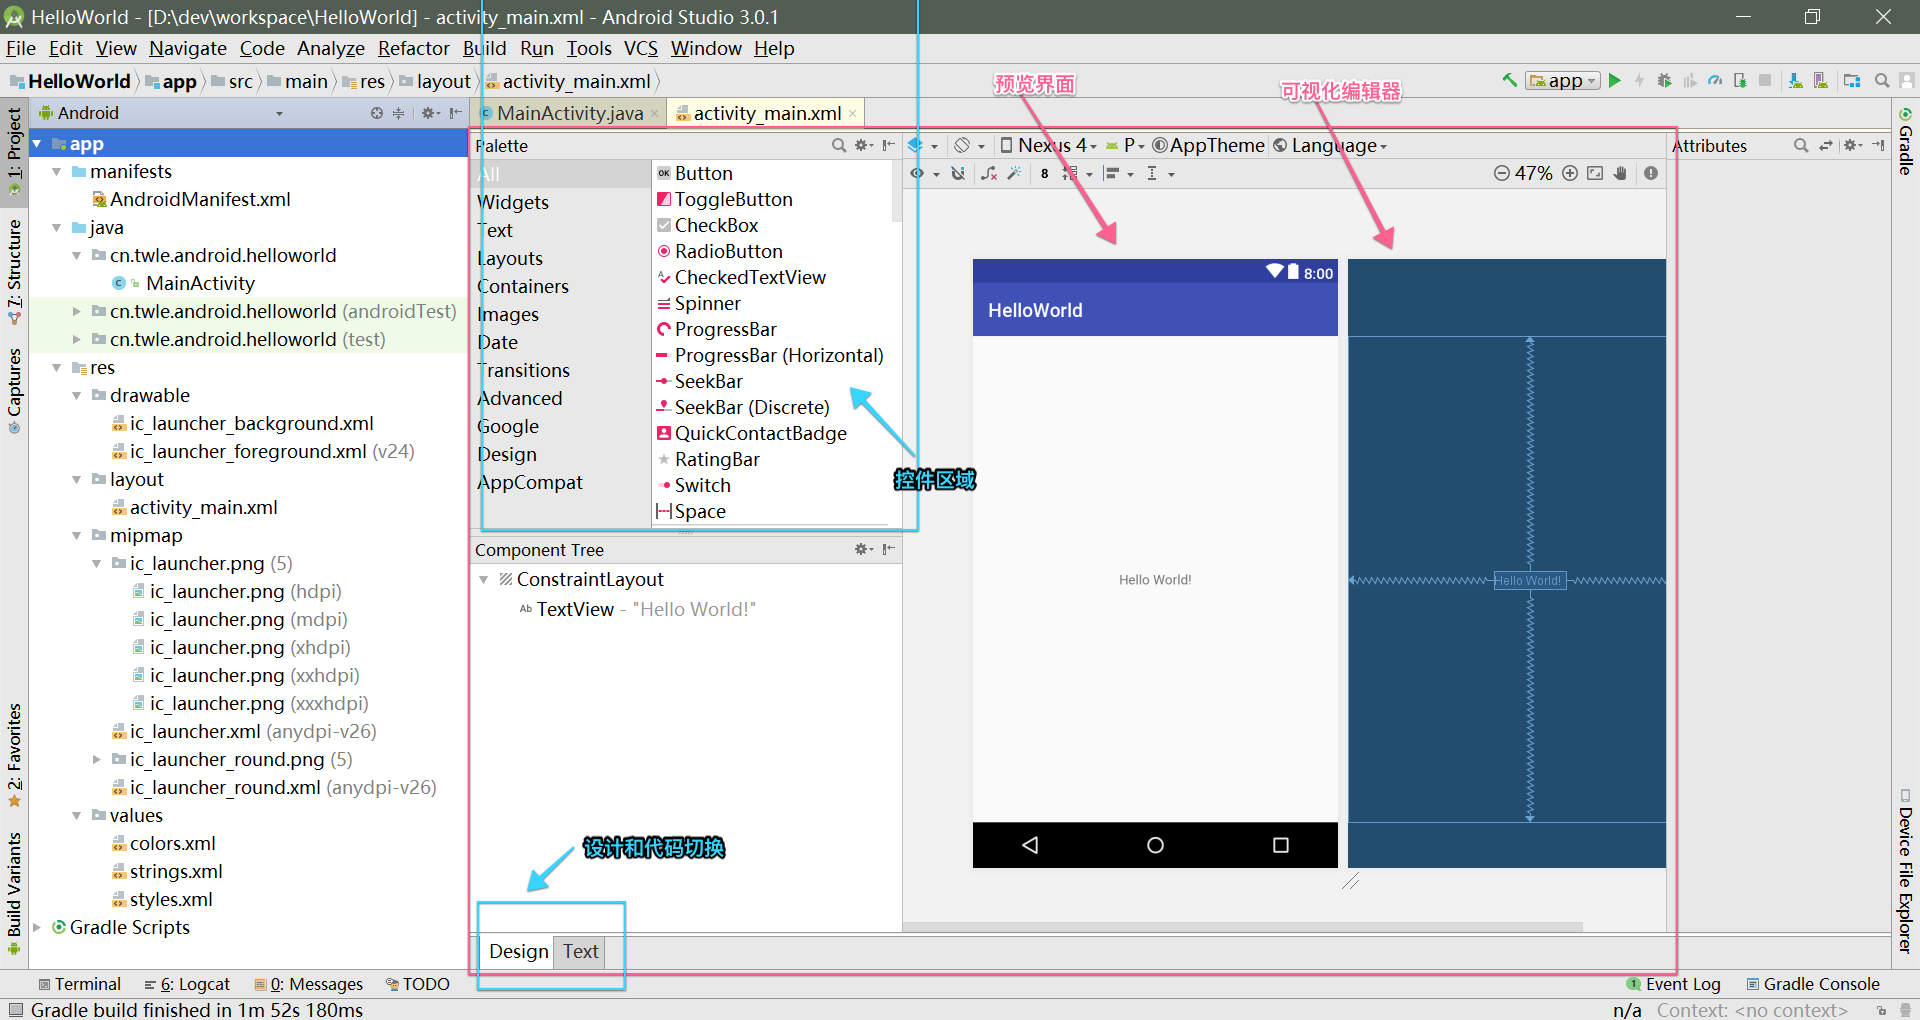The height and width of the screenshot is (1020, 1920).
Task: Click the Zoom to Fit Screen icon
Action: click(1595, 173)
